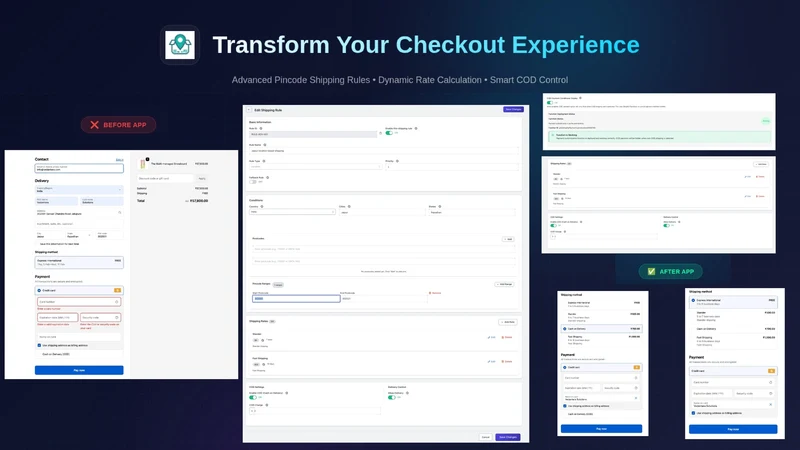Open Country/Region dropdown in the Before App checkout

tap(79, 190)
